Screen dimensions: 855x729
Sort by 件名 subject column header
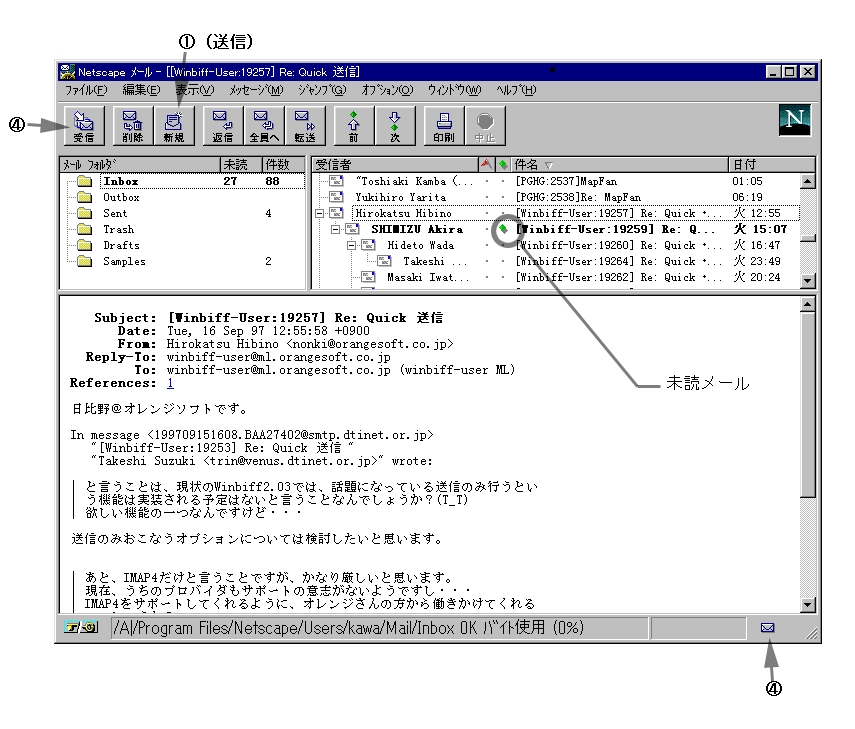click(x=619, y=164)
